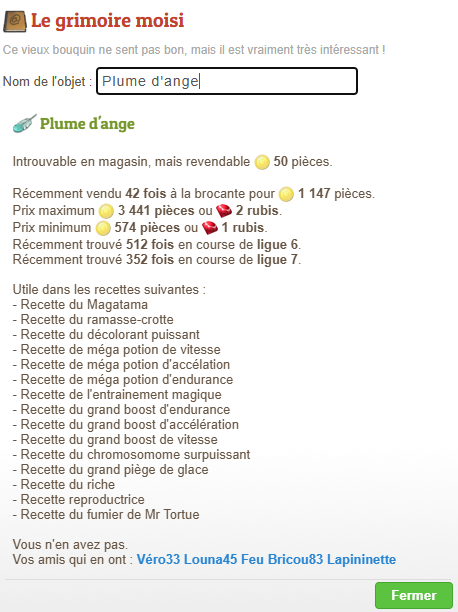Open friend Lapininette's profile link
The width and height of the screenshot is (458, 612).
(x=362, y=559)
